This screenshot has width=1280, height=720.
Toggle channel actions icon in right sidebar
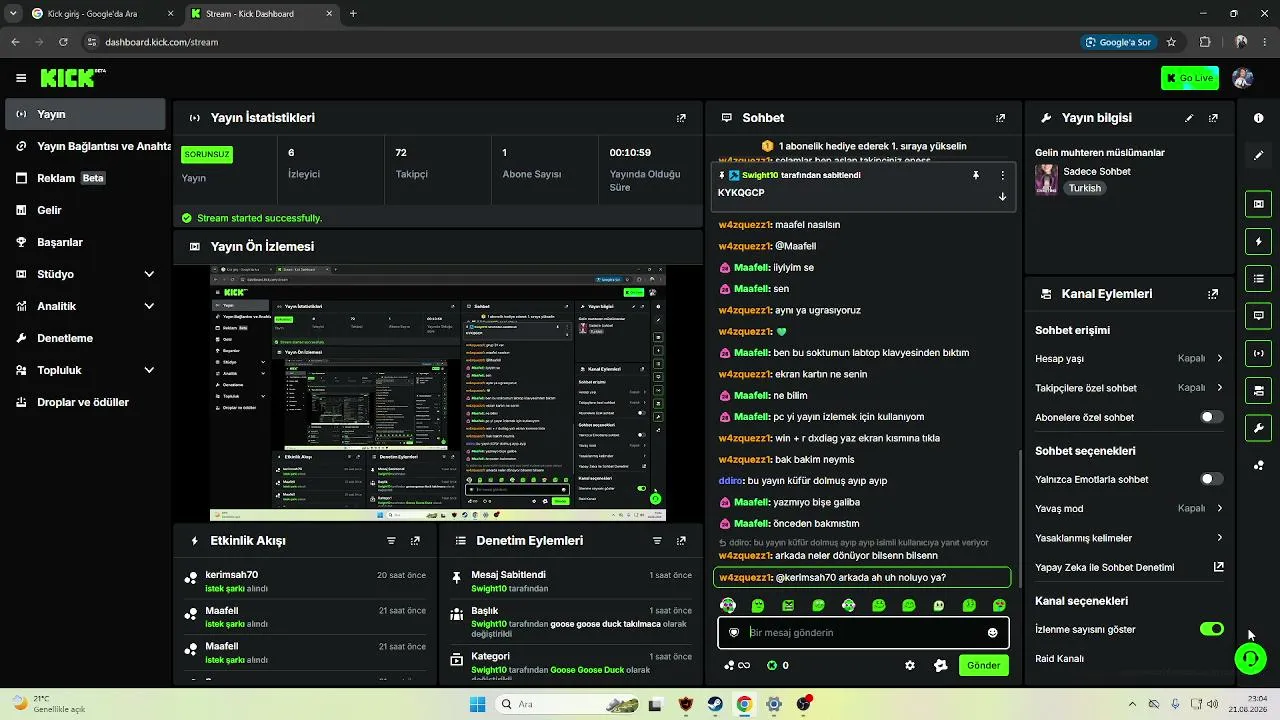pos(1258,390)
